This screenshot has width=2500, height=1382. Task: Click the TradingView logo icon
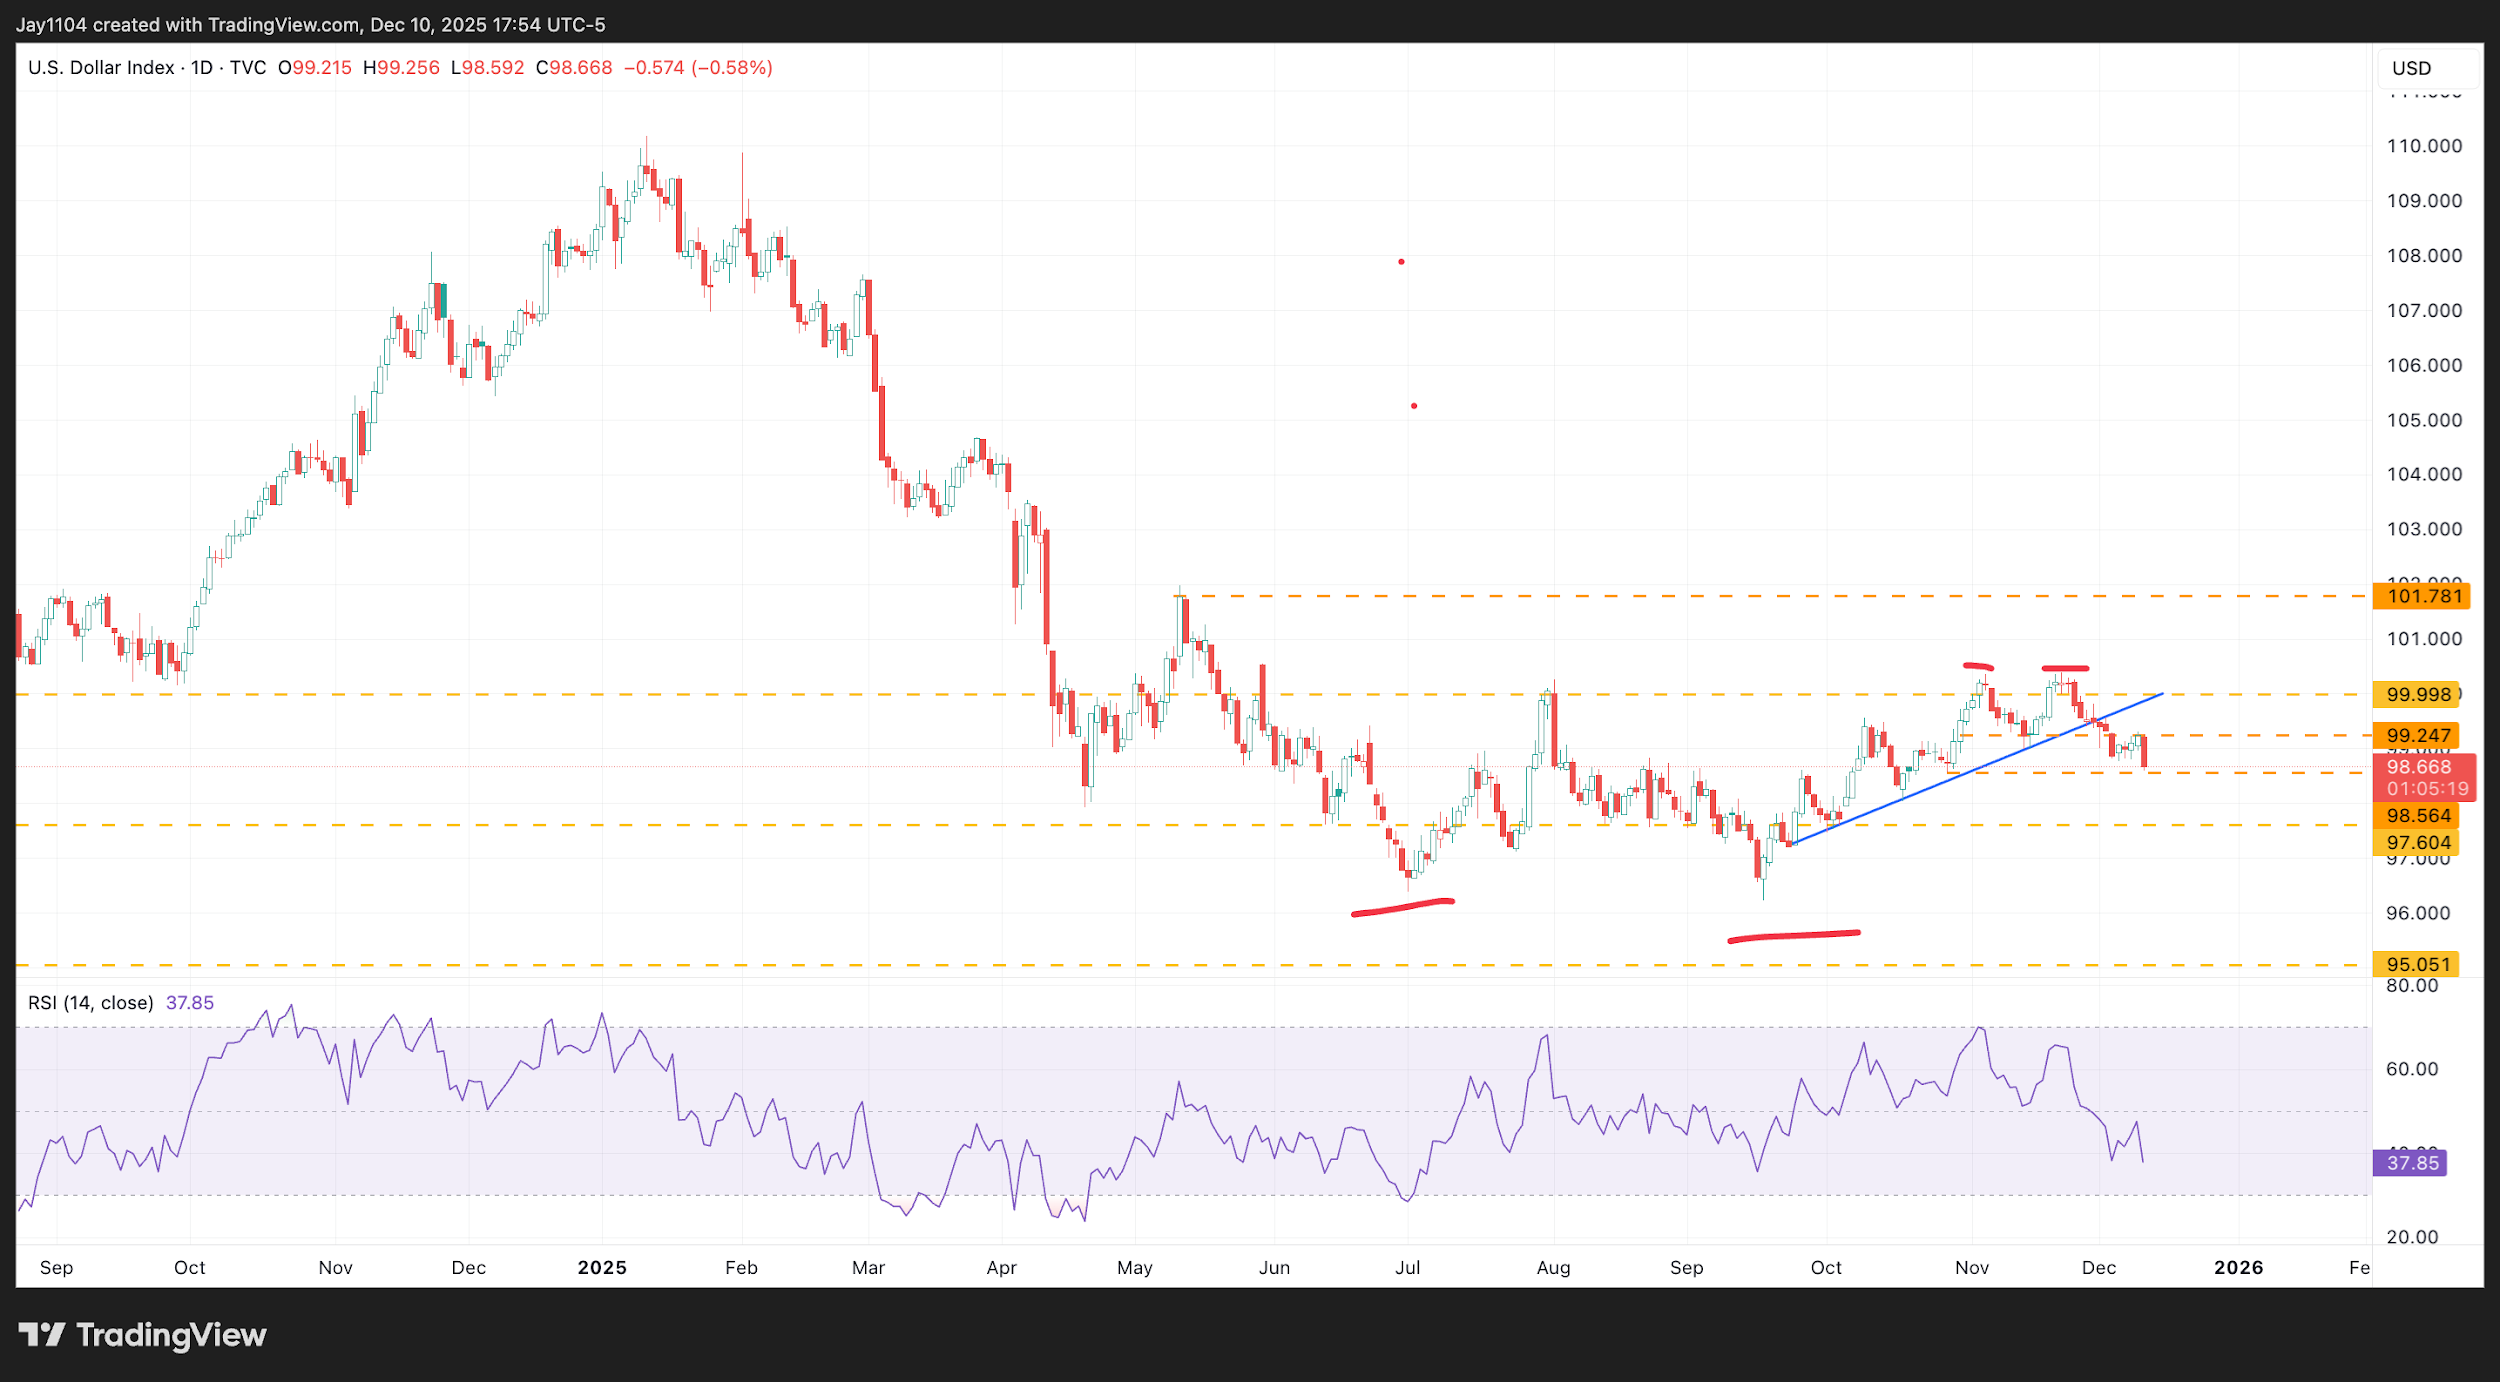click(42, 1334)
